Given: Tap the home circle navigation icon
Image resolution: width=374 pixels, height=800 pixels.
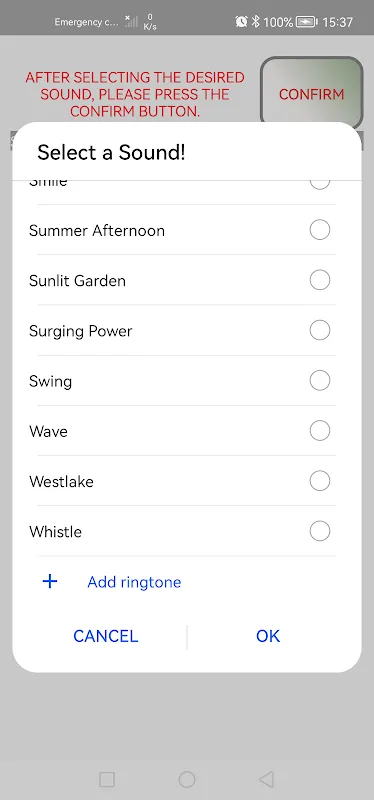Looking at the screenshot, I should (x=187, y=779).
